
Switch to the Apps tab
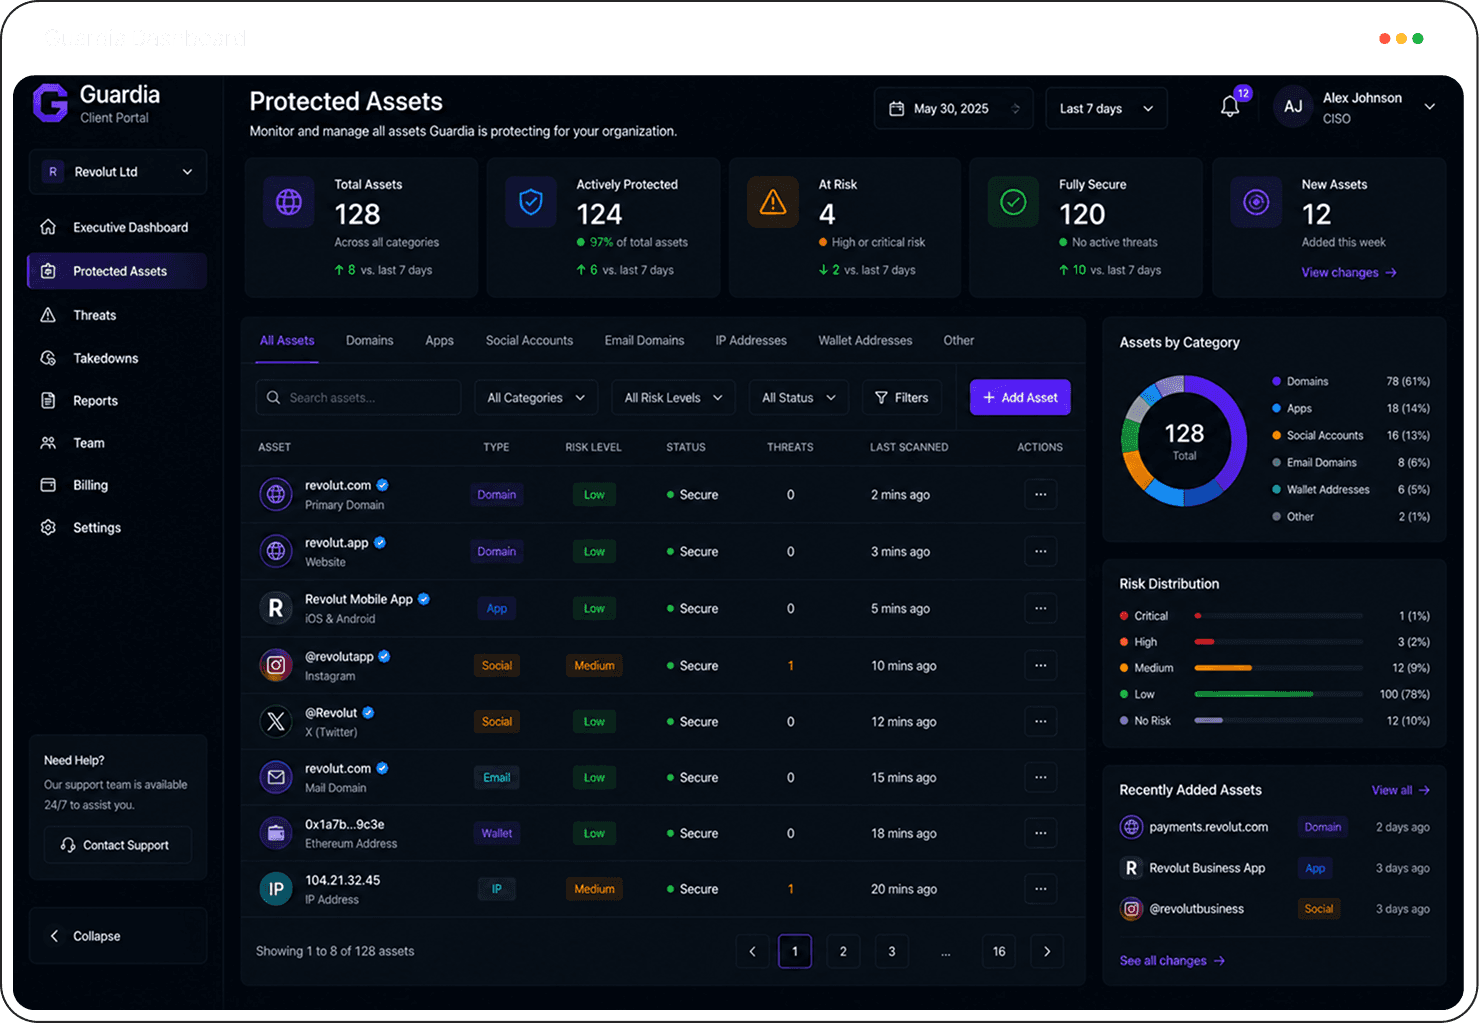click(x=439, y=341)
